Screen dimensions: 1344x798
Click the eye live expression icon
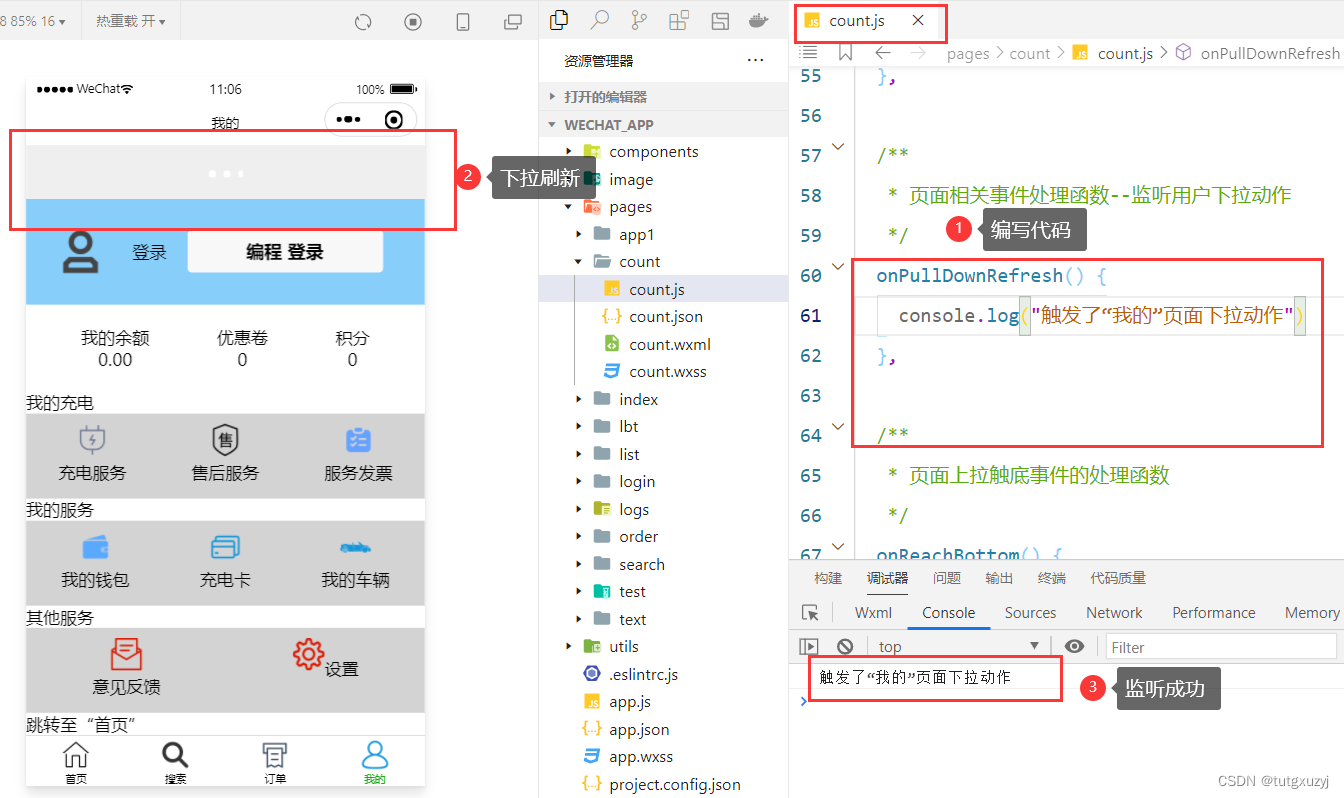tap(1074, 646)
